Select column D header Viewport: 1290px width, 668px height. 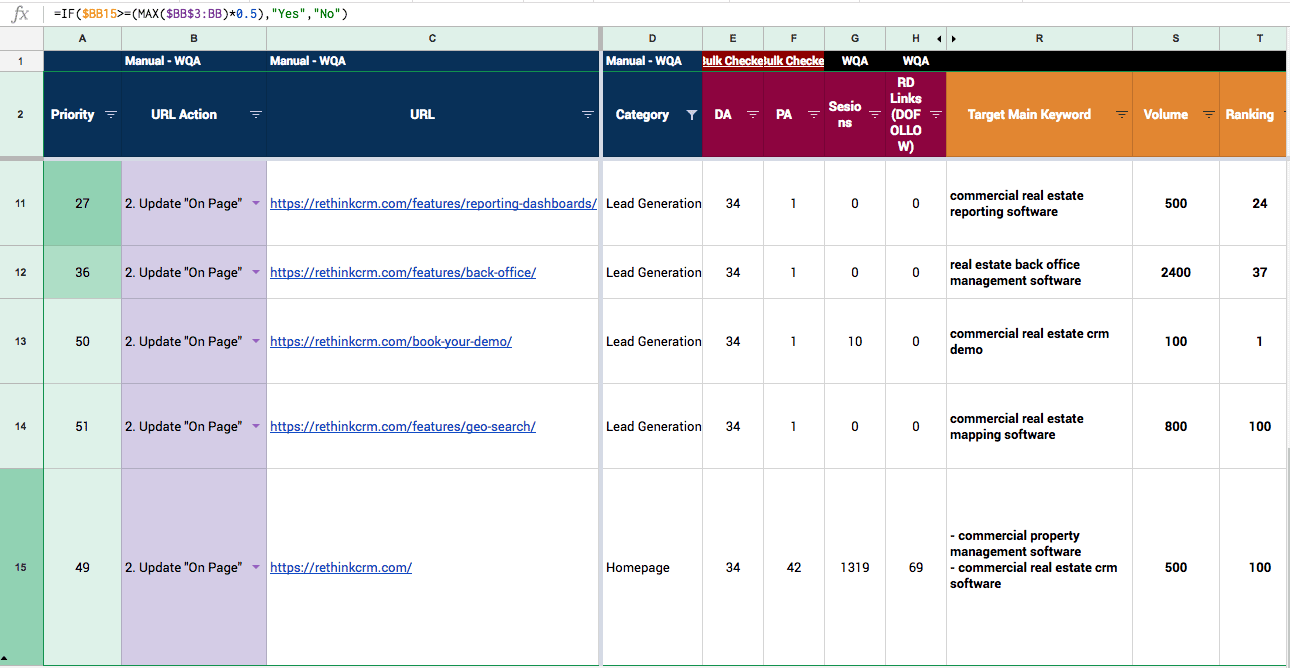click(652, 38)
